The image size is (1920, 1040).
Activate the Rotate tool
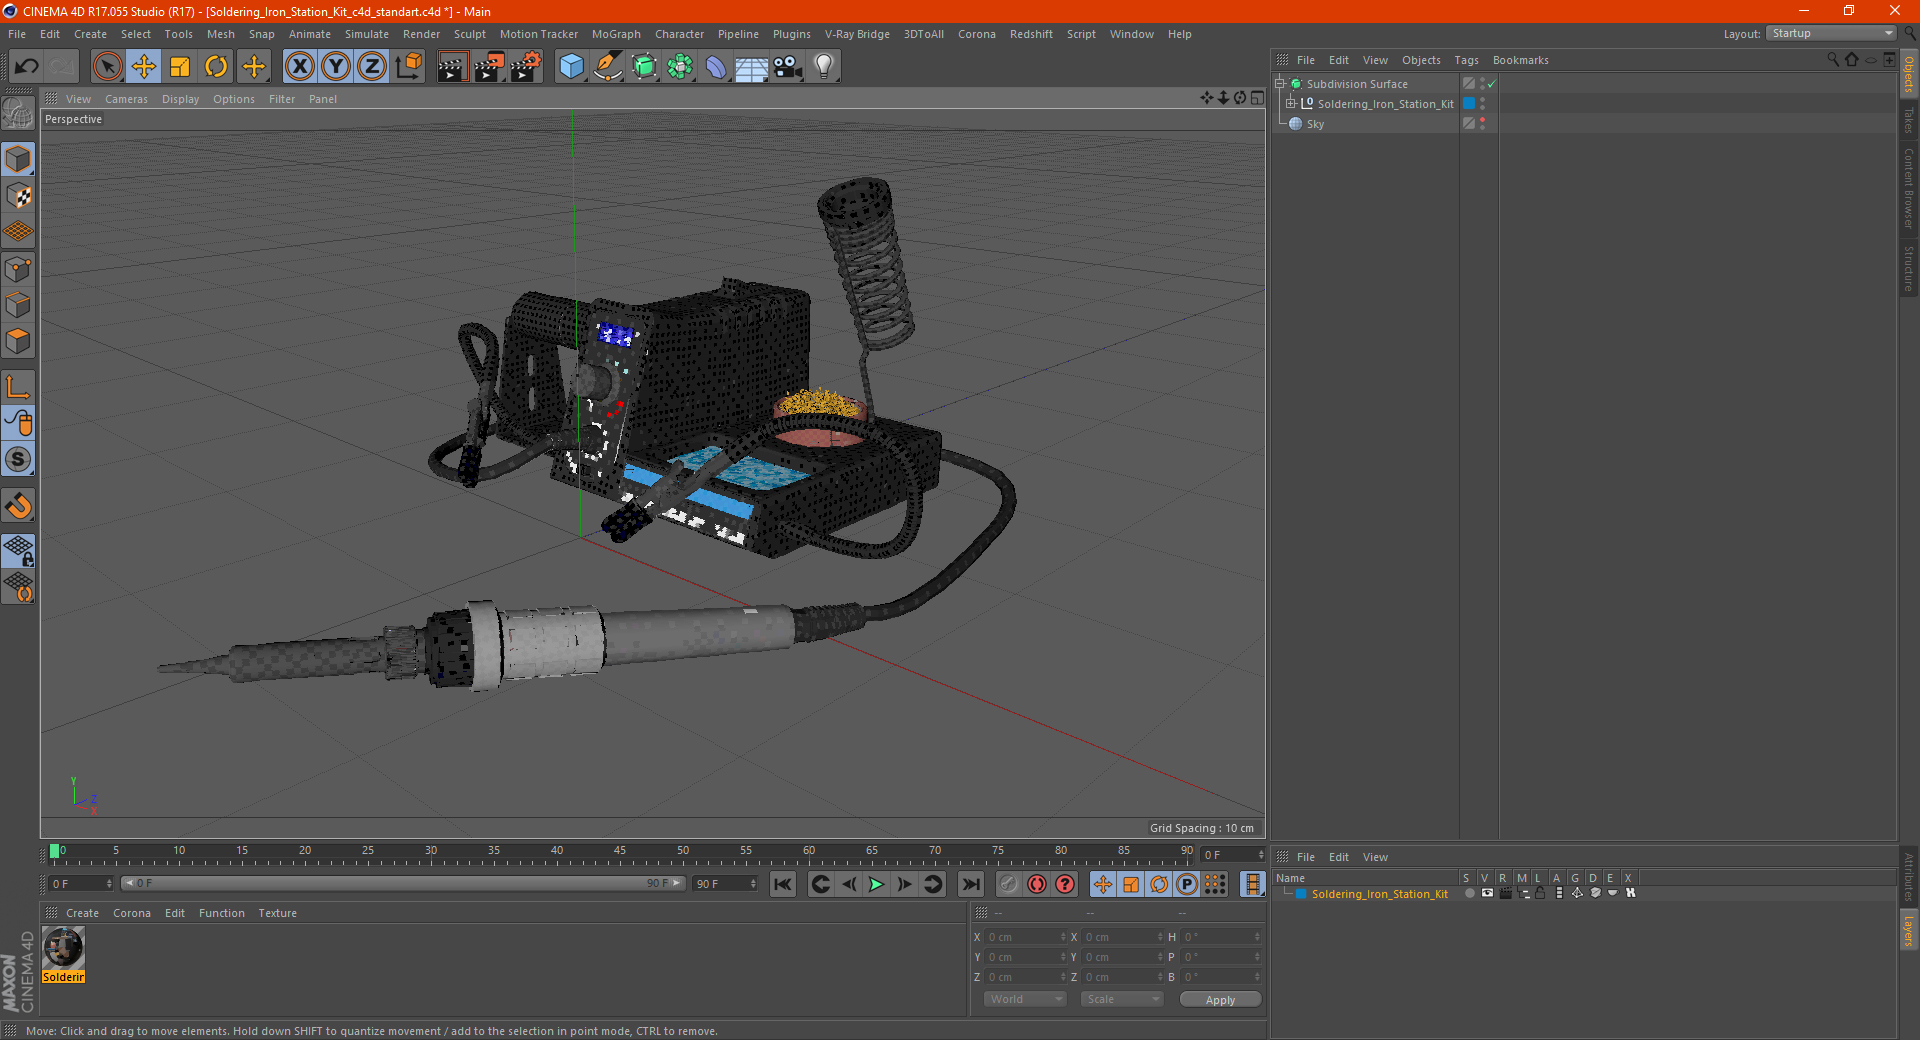[x=216, y=67]
